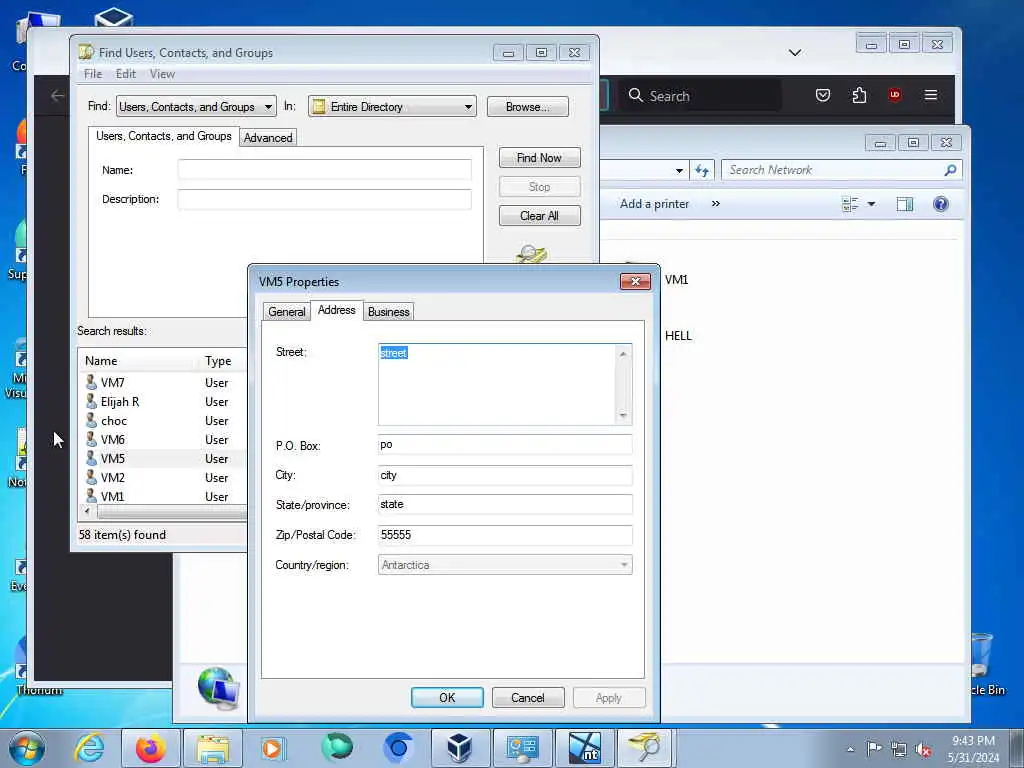Open the Network window help icon
This screenshot has height=768, width=1024.
(940, 204)
